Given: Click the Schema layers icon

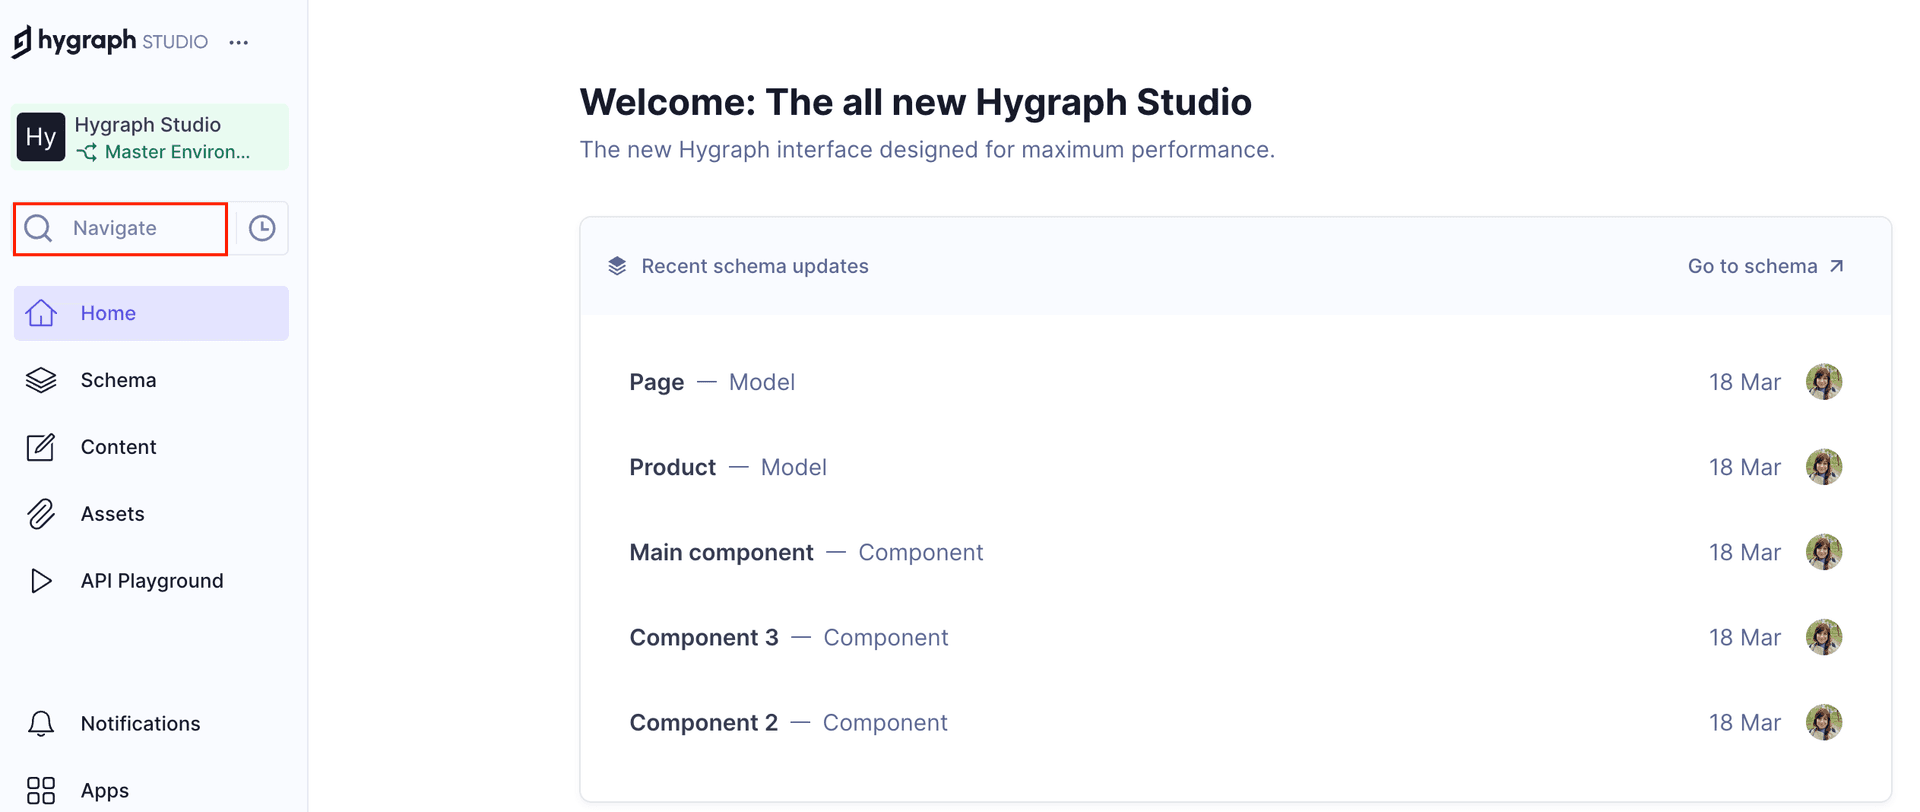Looking at the screenshot, I should tap(41, 380).
